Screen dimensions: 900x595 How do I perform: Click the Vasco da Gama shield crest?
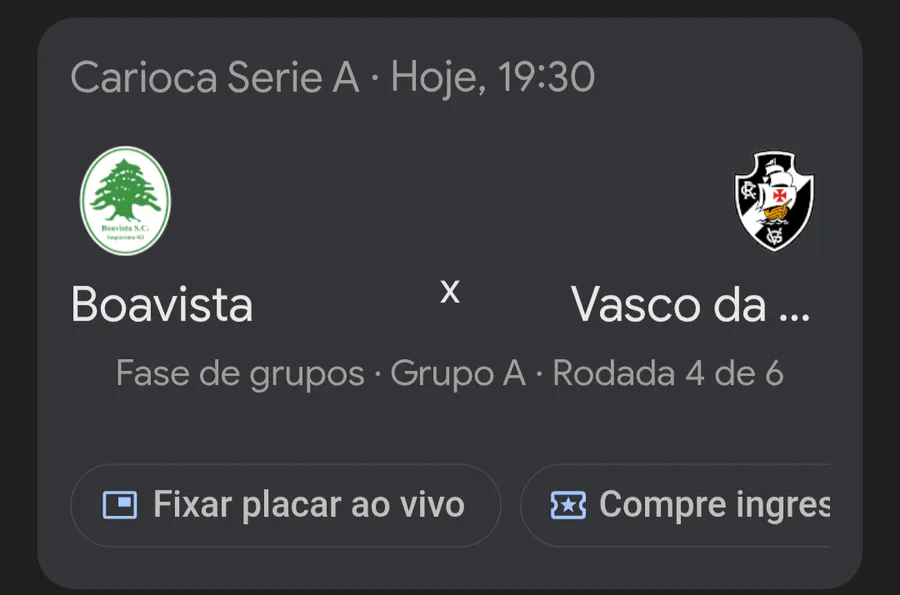pyautogui.click(x=774, y=200)
